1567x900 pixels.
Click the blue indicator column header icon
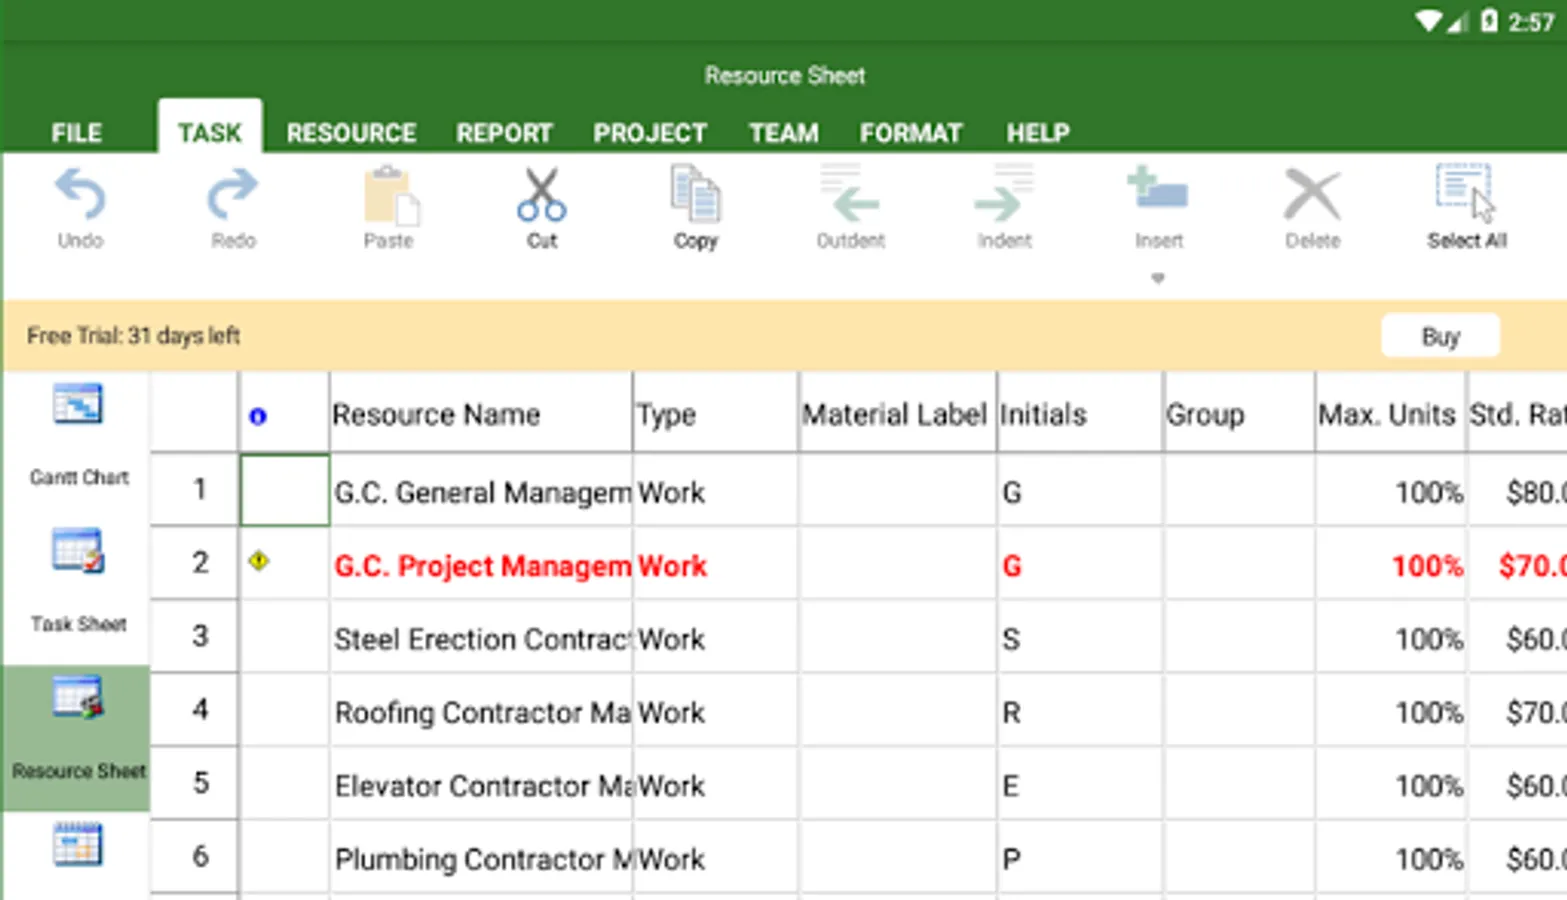tap(258, 416)
